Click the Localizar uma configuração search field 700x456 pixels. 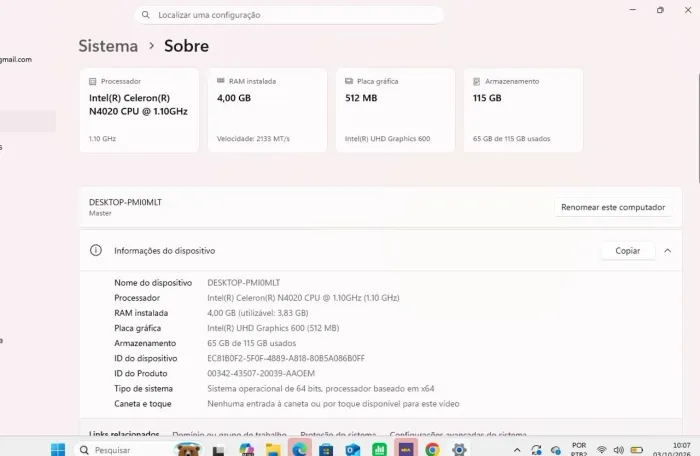289,15
